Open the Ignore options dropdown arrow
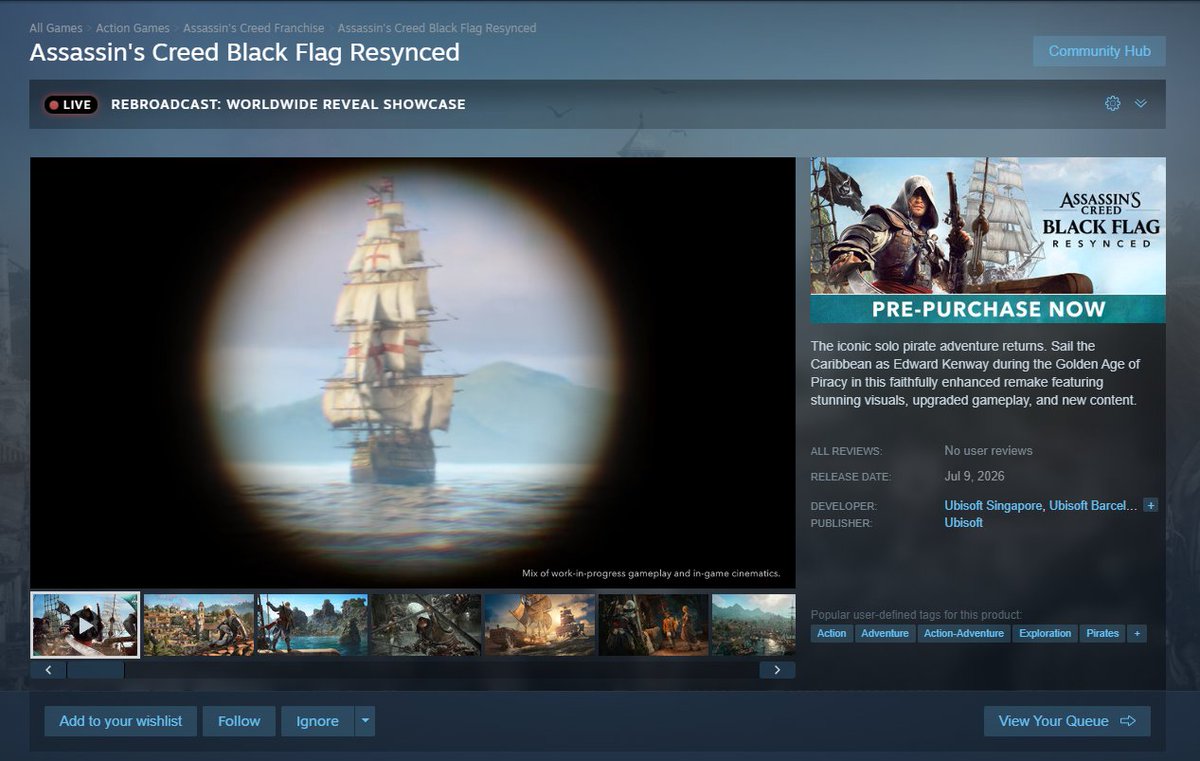The image size is (1200, 761). click(365, 721)
